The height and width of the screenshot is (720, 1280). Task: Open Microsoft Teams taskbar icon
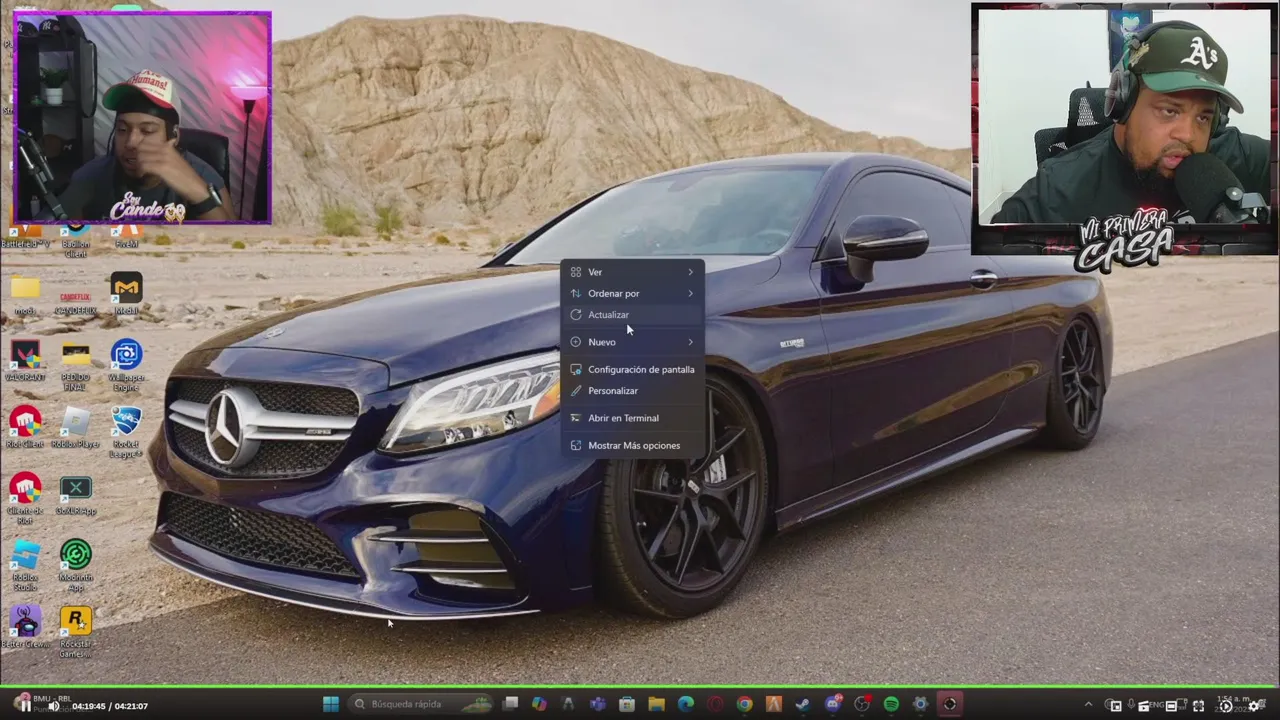point(598,704)
